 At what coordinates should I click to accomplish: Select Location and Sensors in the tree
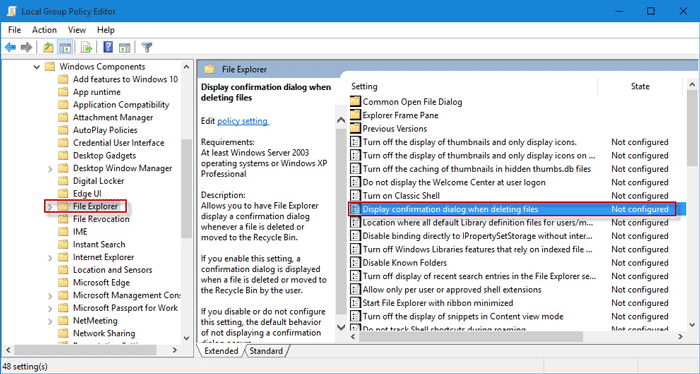coord(112,270)
